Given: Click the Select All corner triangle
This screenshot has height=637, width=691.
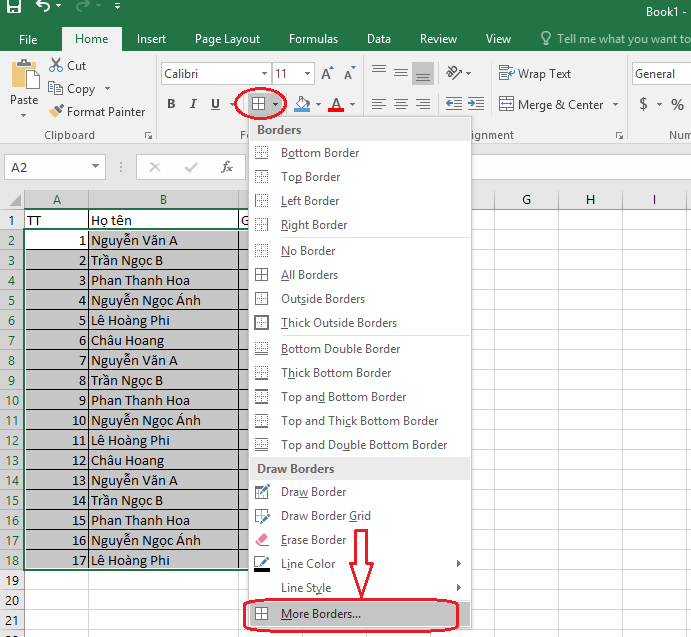Looking at the screenshot, I should [15, 200].
